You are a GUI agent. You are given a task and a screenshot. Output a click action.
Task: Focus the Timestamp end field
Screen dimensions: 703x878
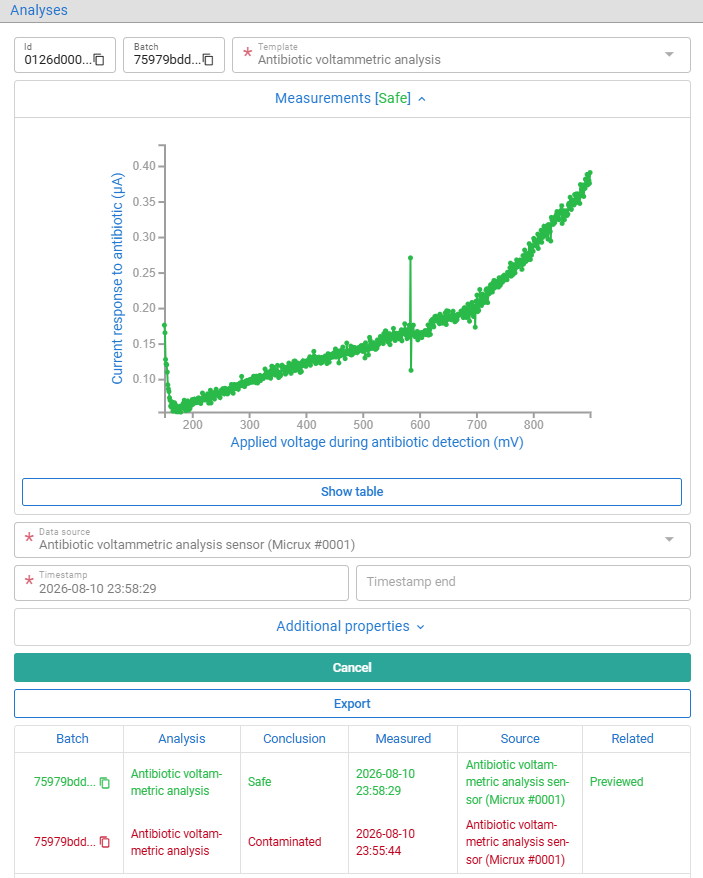coord(523,583)
